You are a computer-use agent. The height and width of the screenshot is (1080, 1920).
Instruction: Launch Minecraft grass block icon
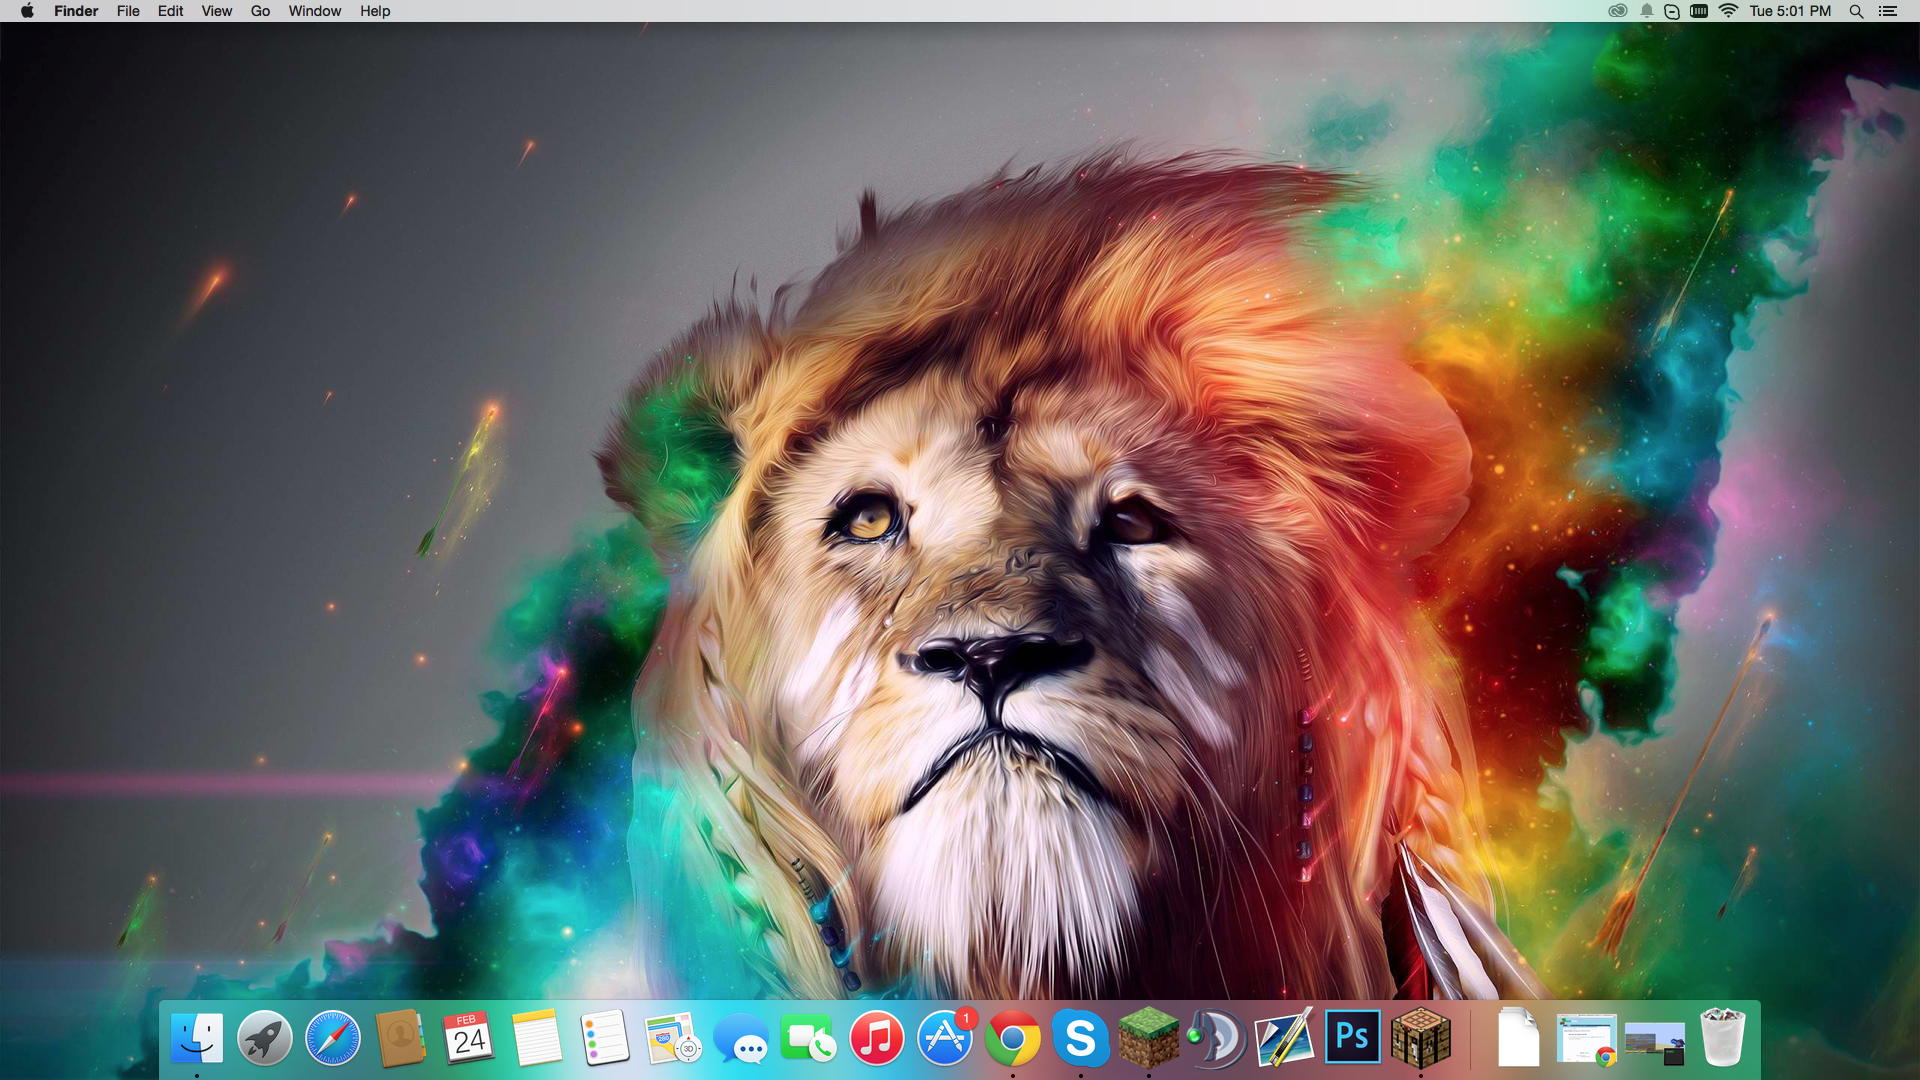pos(1149,1038)
